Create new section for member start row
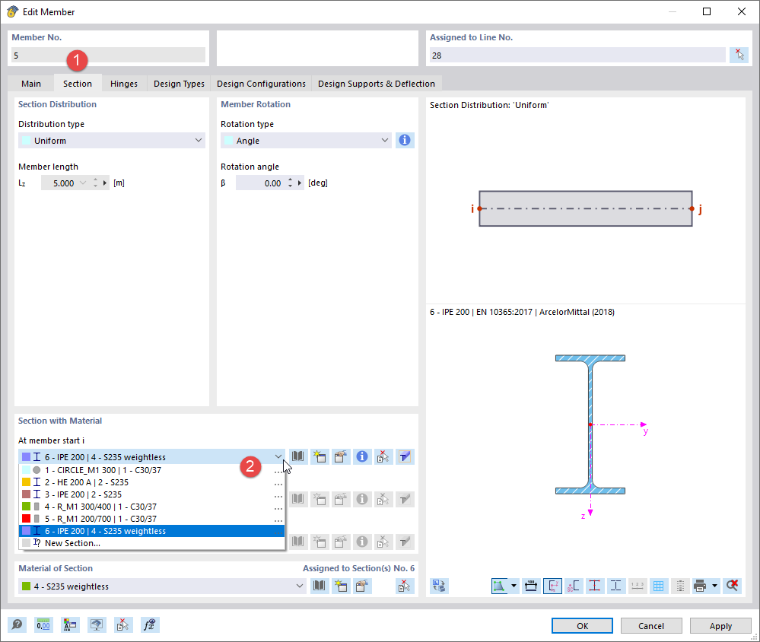760x642 pixels. click(319, 456)
